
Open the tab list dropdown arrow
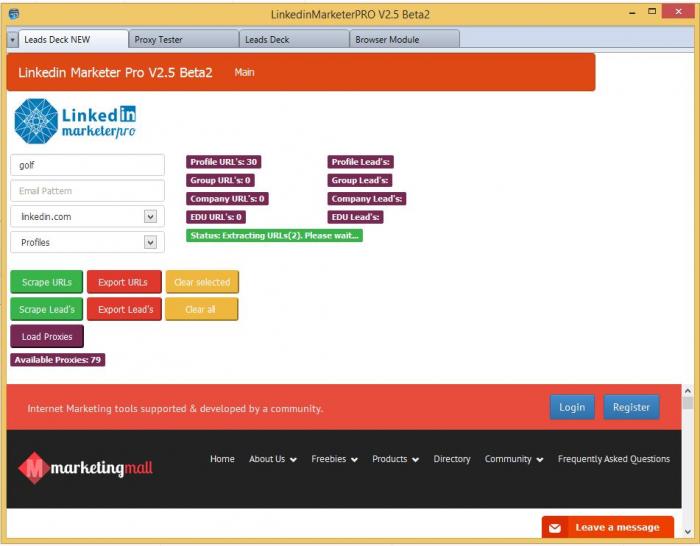(x=12, y=40)
